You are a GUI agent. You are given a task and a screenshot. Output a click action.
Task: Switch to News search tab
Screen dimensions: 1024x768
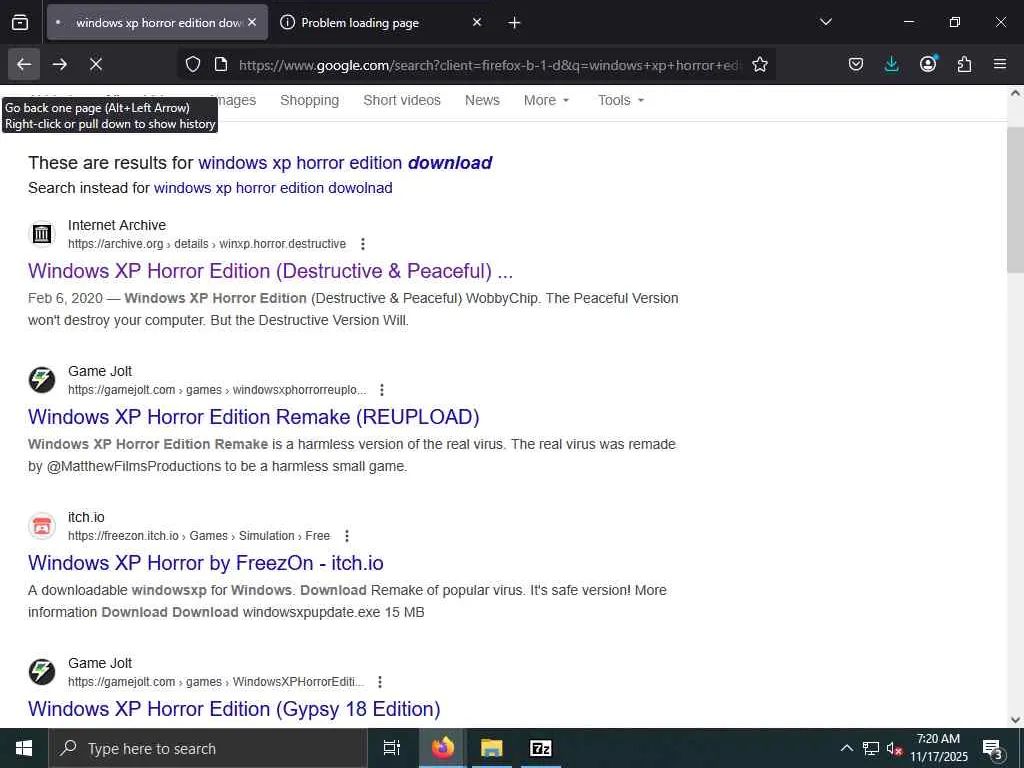pos(482,100)
